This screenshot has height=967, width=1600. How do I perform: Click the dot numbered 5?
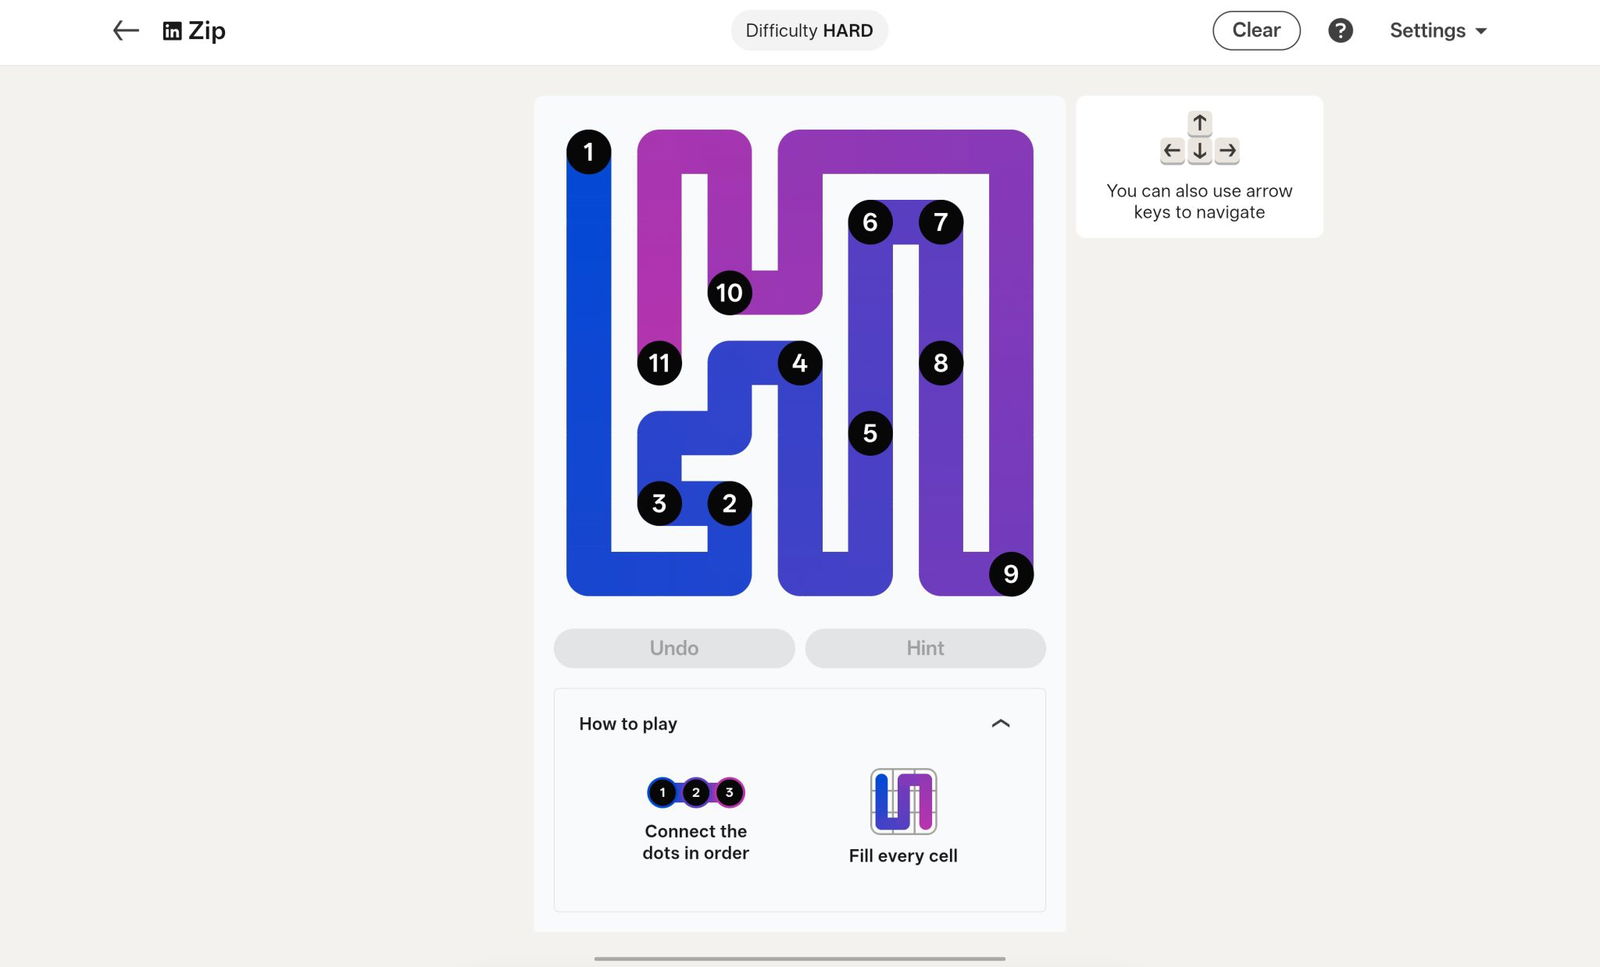point(870,433)
